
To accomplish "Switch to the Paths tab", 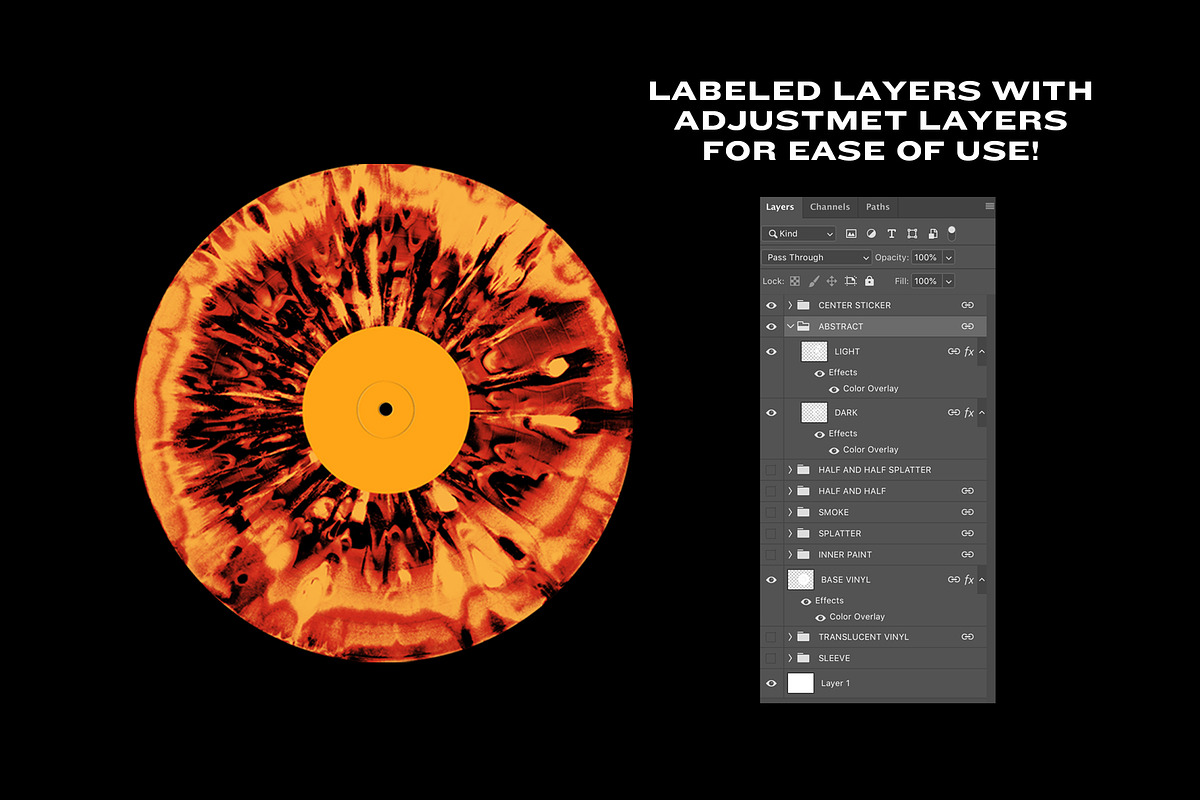I will coord(878,207).
